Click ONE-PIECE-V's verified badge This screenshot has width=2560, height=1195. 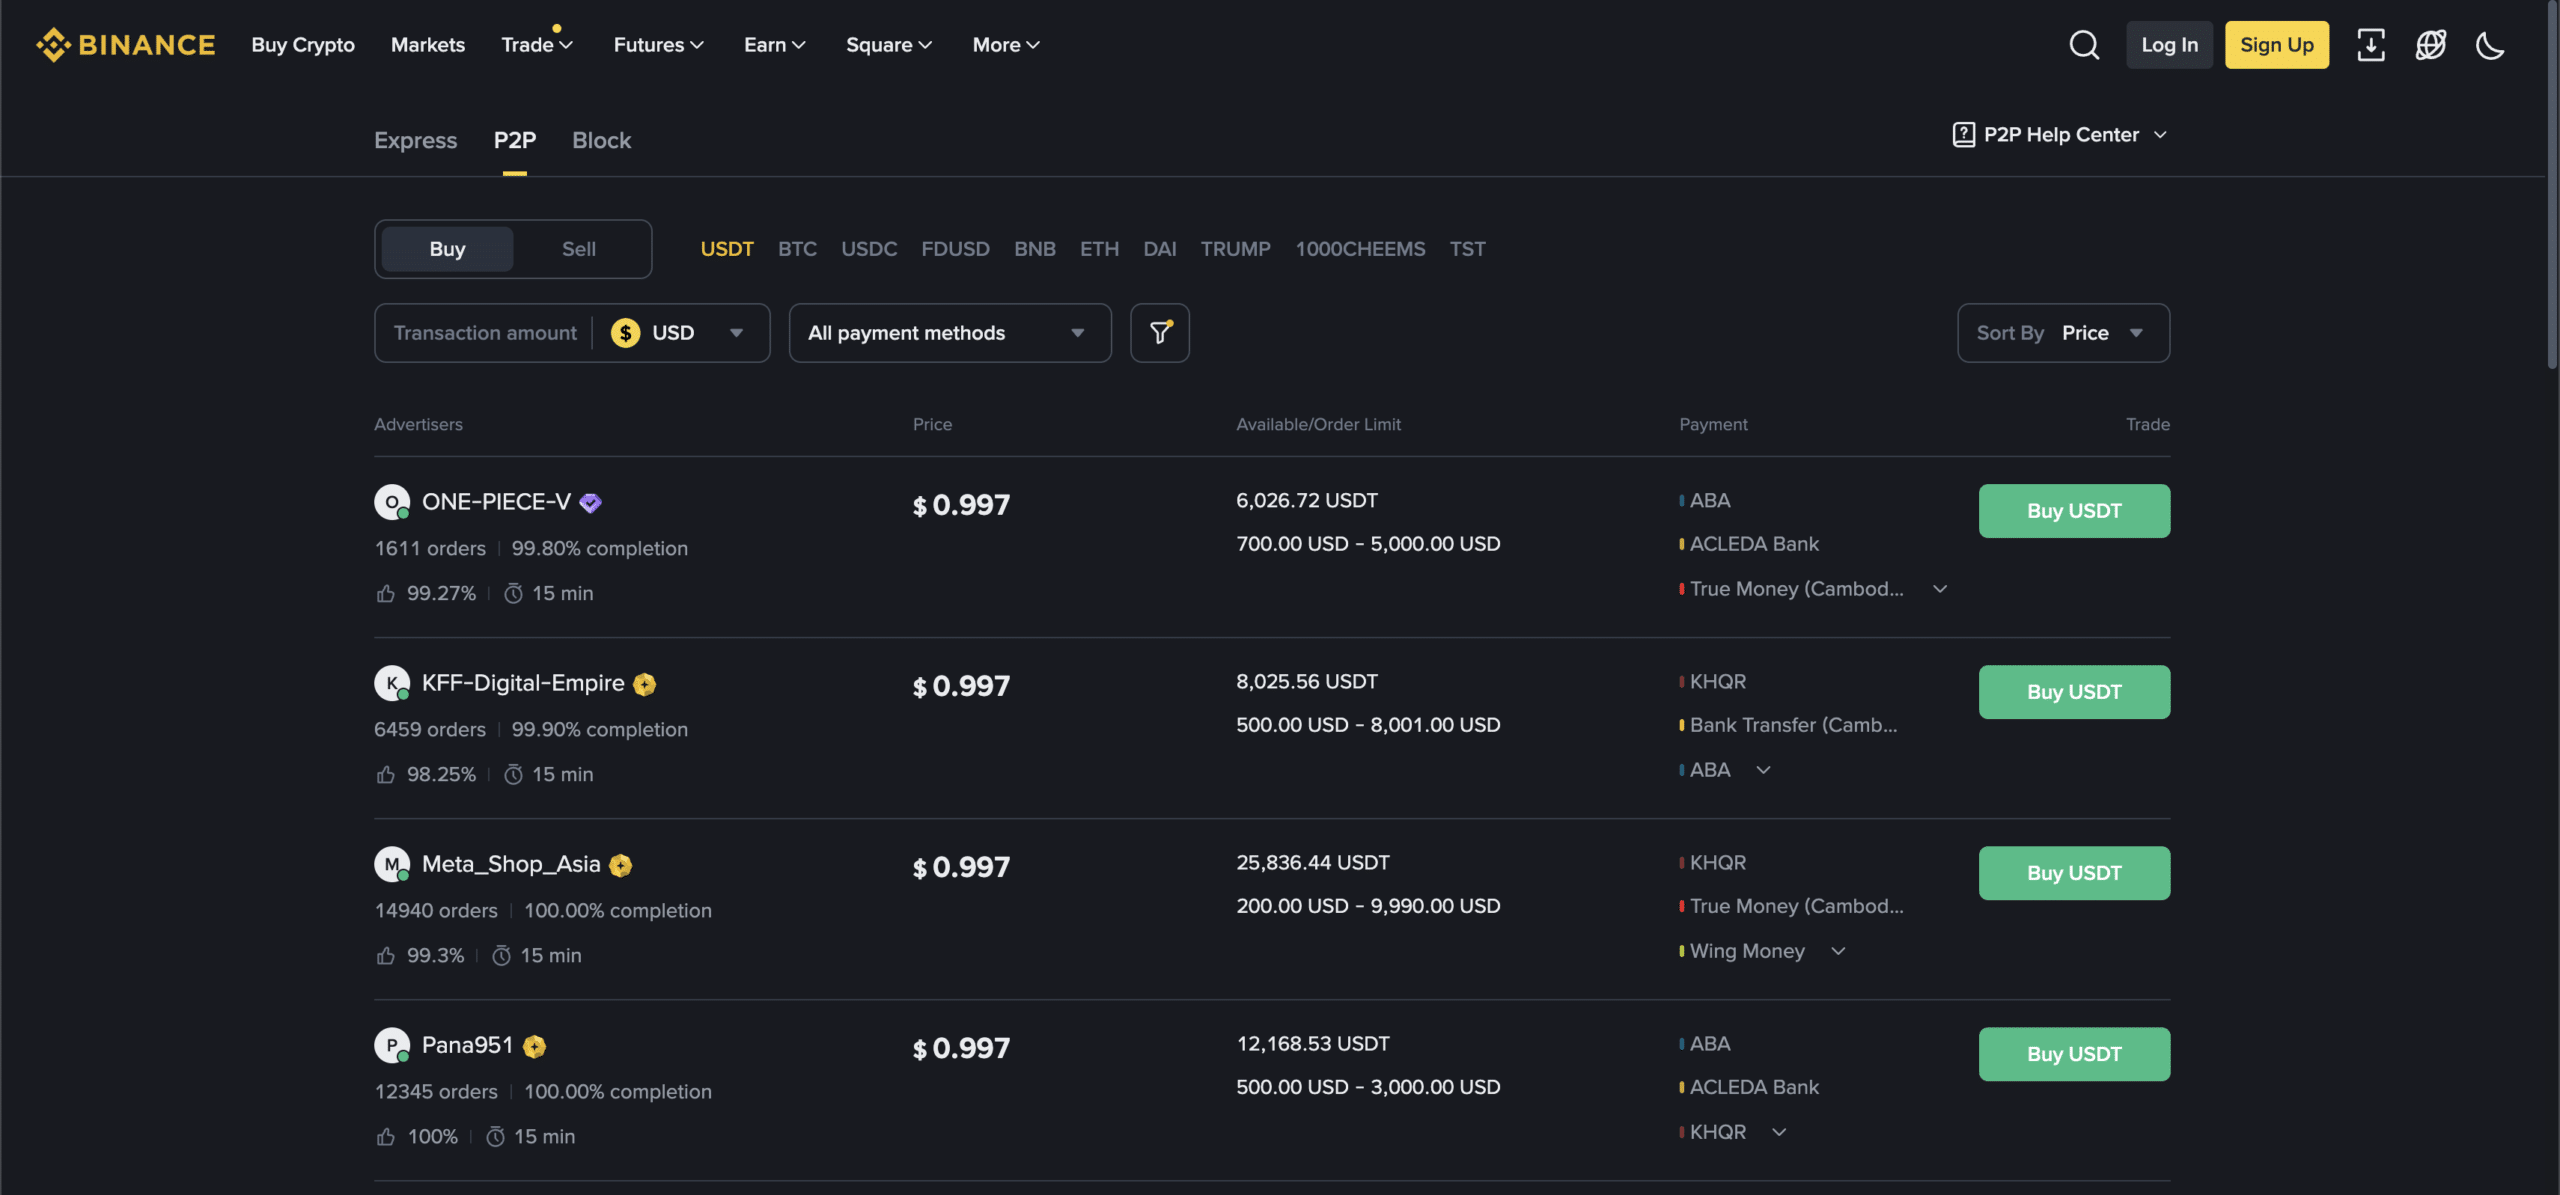click(x=590, y=502)
